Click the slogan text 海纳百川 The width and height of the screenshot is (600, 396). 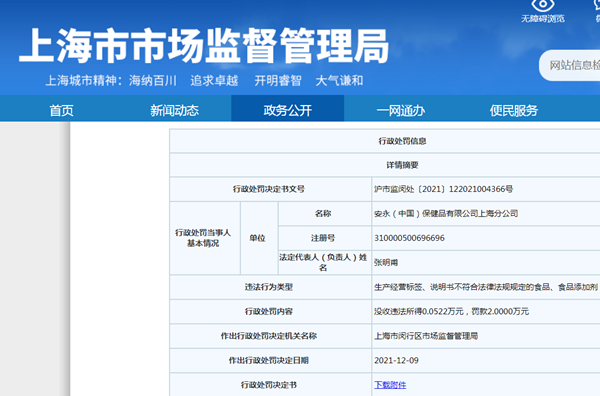tap(153, 81)
